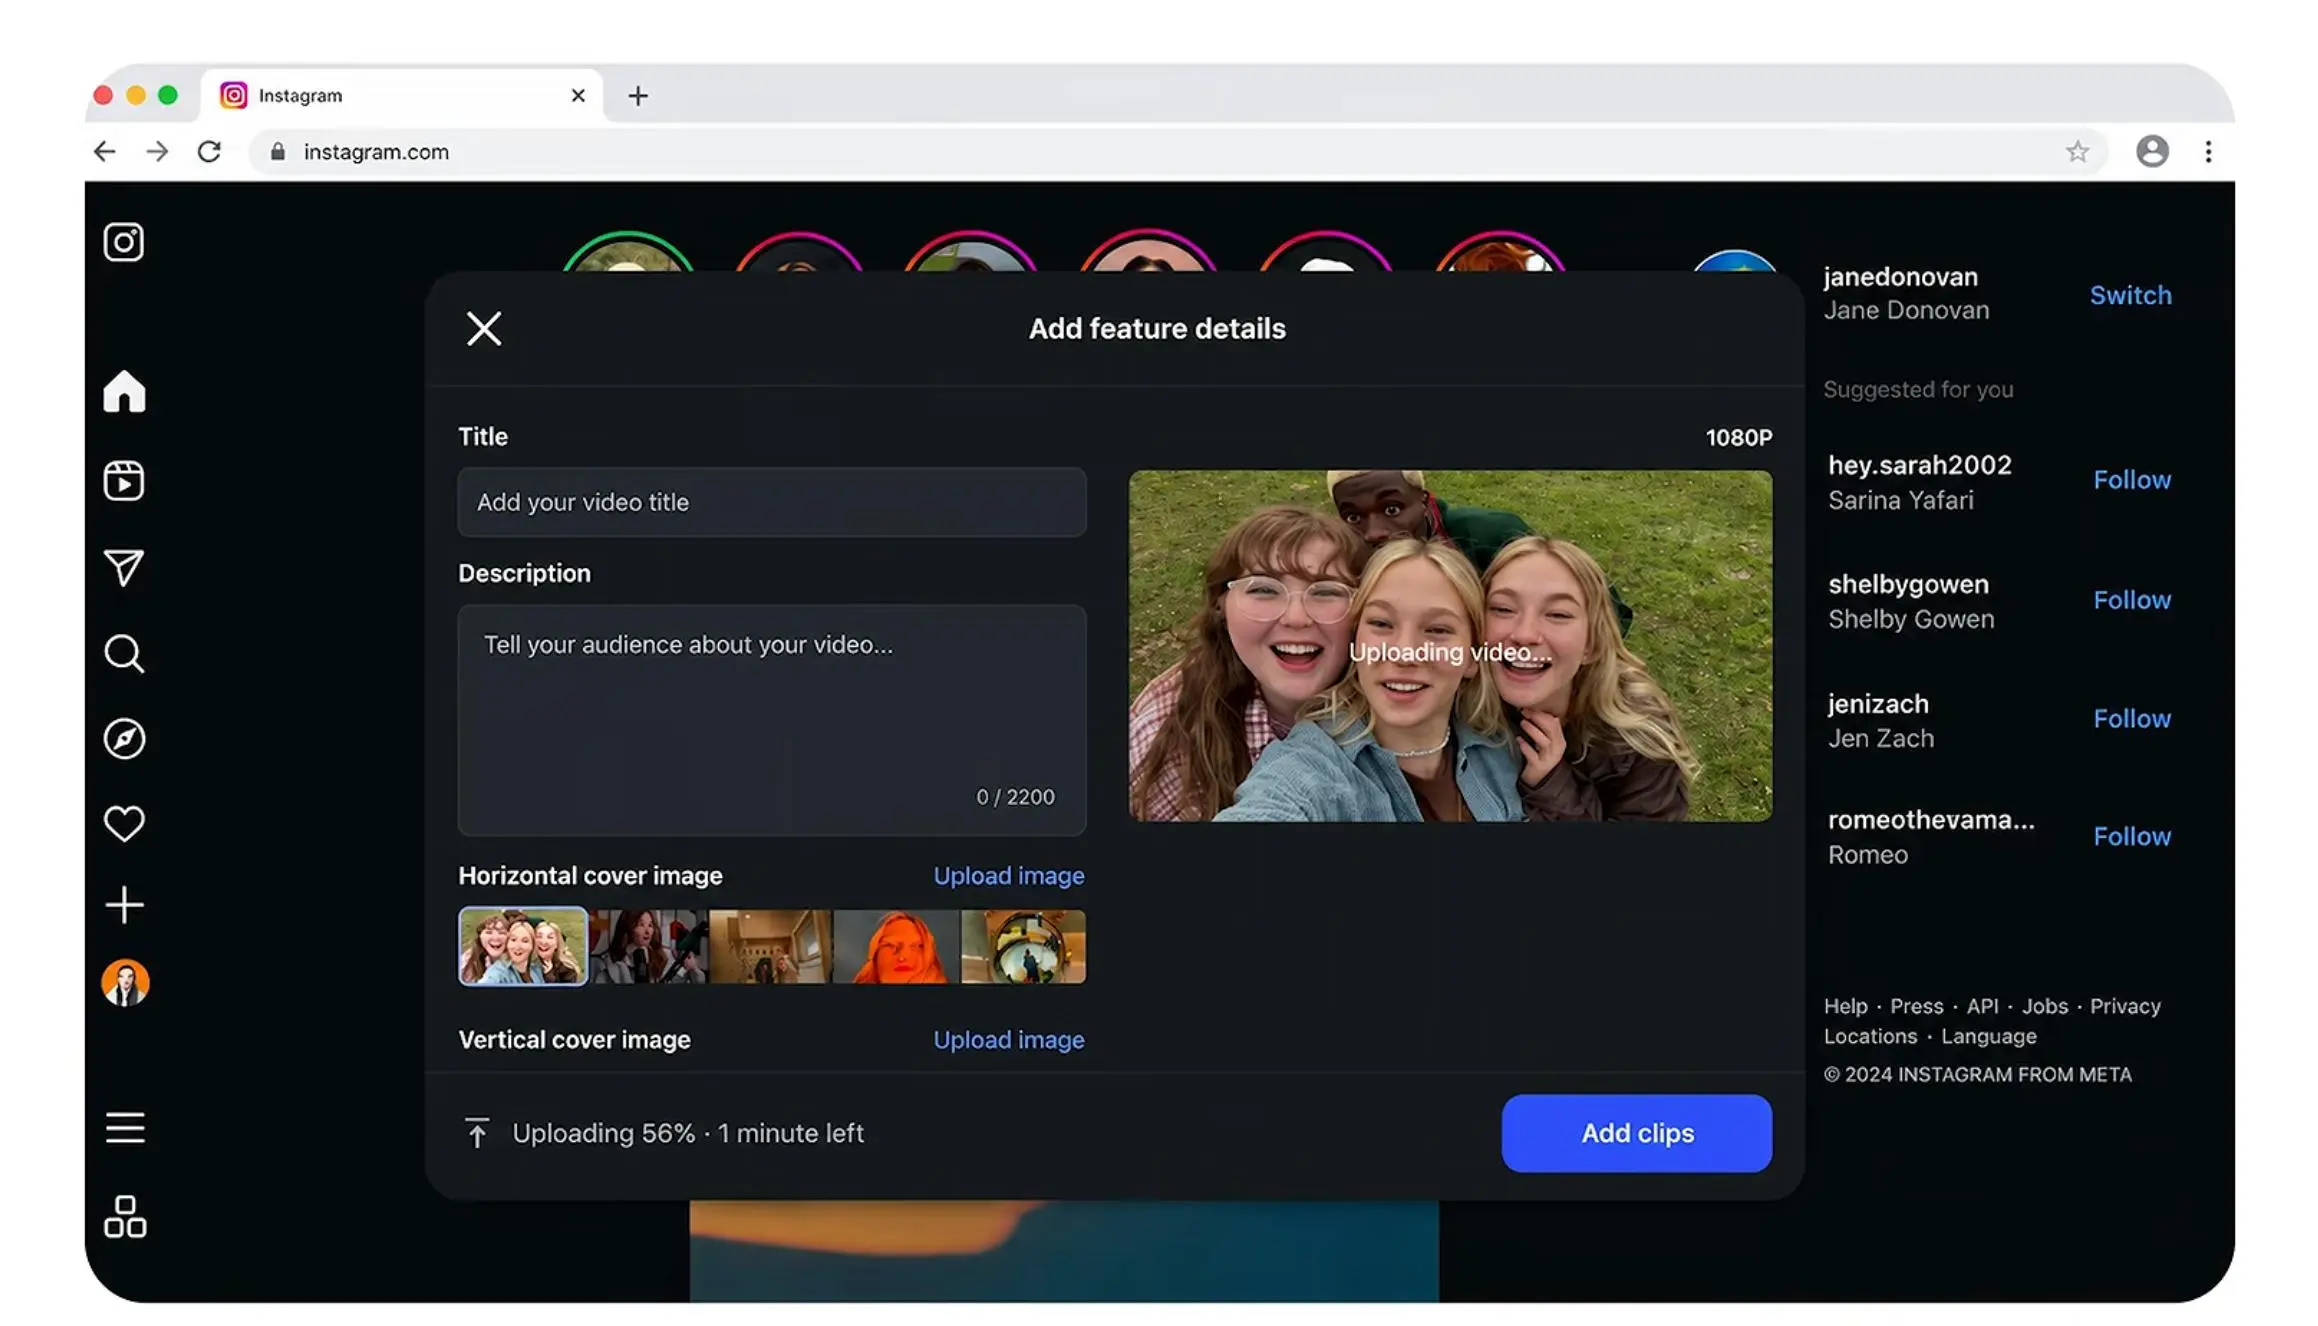The width and height of the screenshot is (2318, 1326).
Task: Go to Home in the sidebar
Action: click(x=124, y=391)
